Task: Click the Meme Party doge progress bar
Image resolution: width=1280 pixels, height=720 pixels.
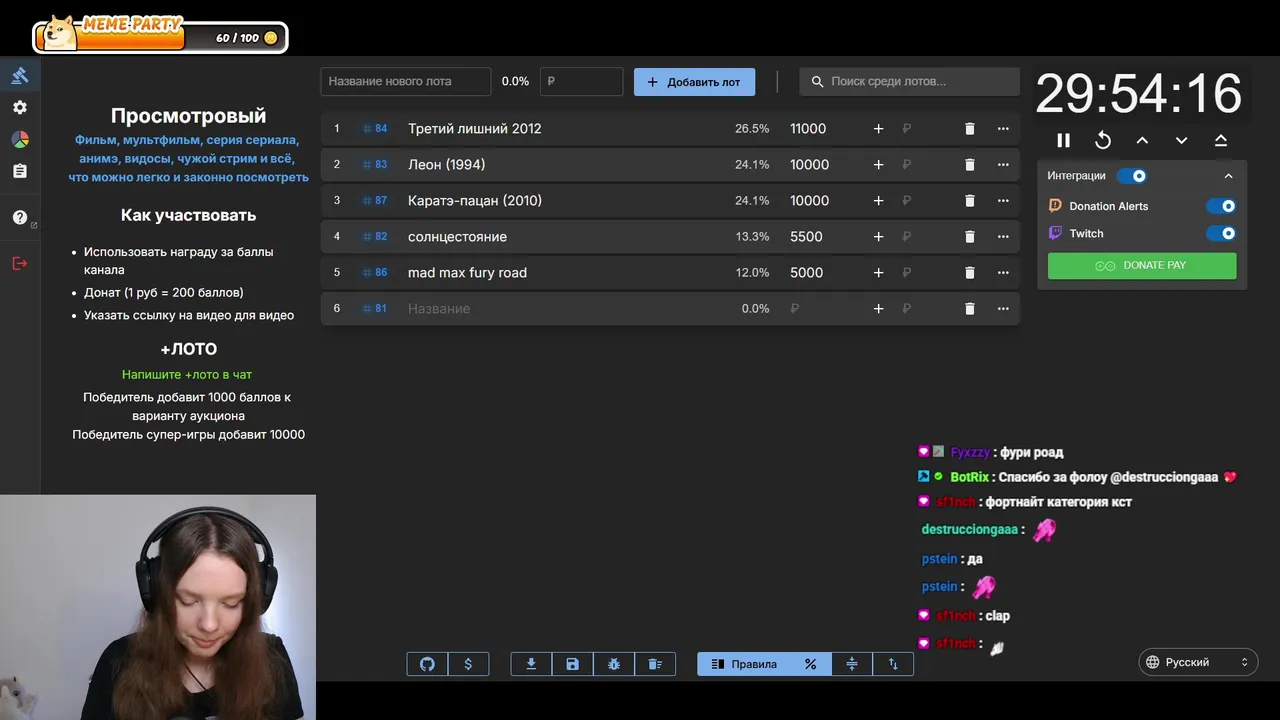Action: coord(160,37)
